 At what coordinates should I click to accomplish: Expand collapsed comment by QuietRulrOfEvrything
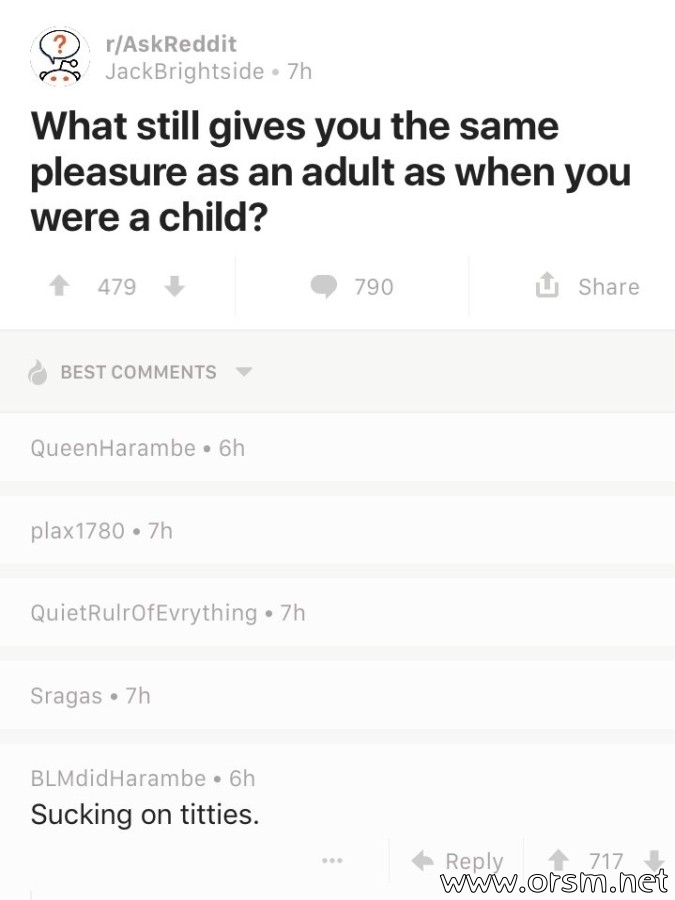(338, 613)
